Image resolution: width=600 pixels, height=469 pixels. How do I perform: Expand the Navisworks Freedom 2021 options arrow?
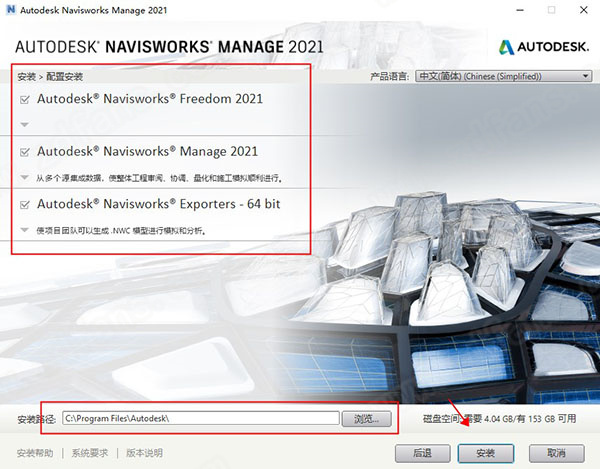24,124
